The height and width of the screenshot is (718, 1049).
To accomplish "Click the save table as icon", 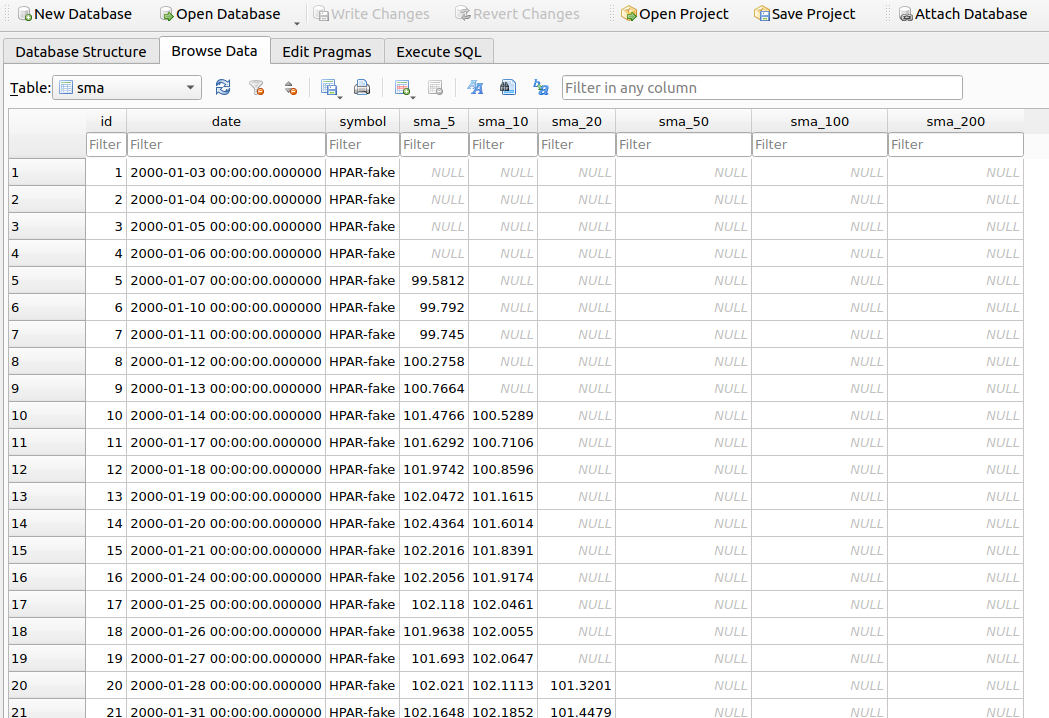I will pyautogui.click(x=329, y=88).
